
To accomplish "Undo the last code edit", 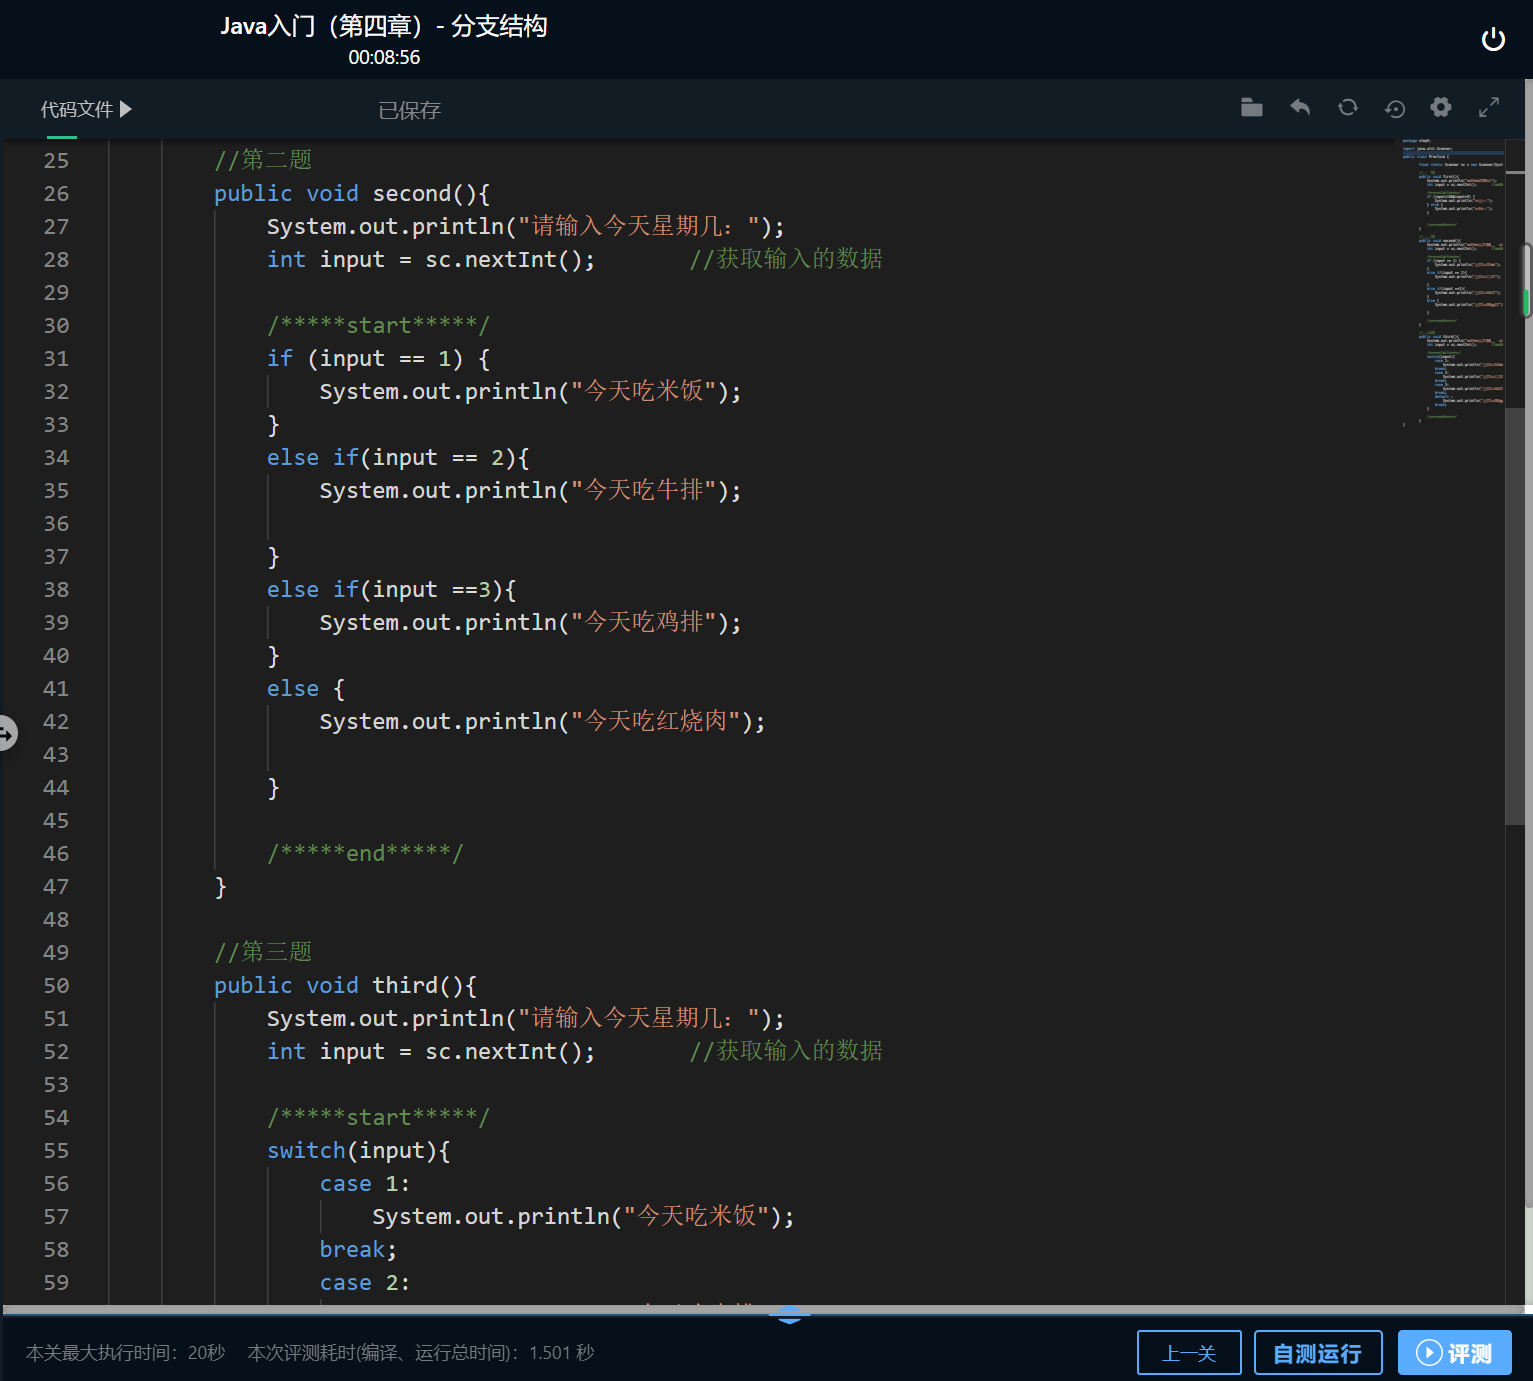I will (1299, 107).
